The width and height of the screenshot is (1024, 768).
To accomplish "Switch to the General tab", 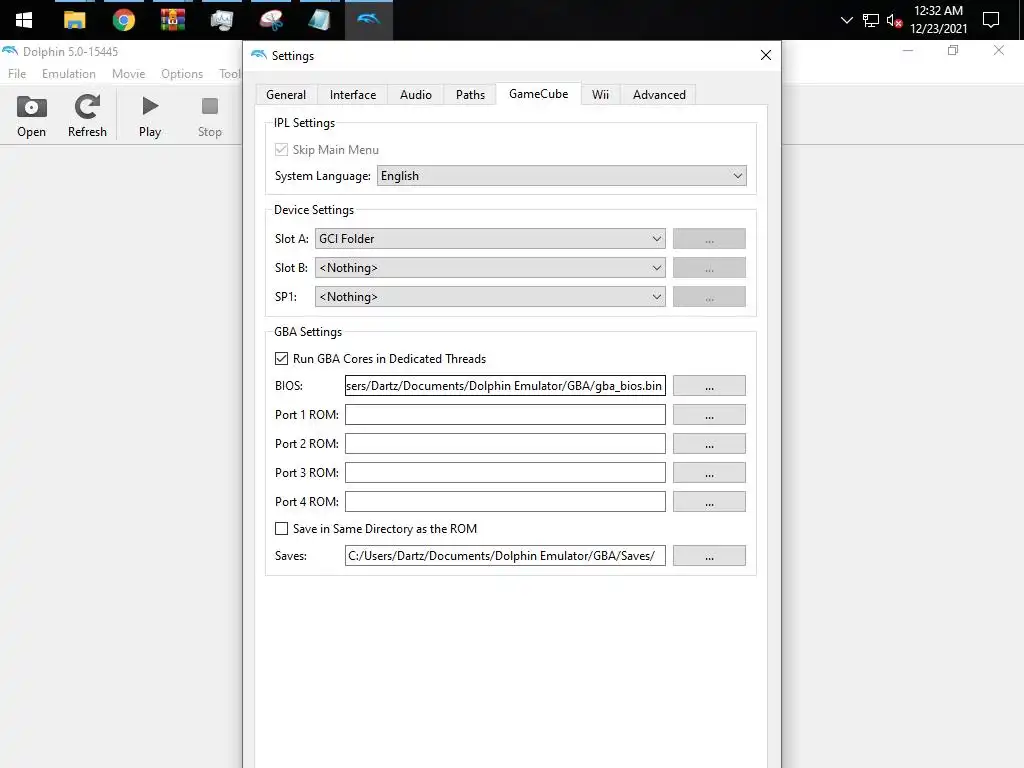I will tap(286, 95).
